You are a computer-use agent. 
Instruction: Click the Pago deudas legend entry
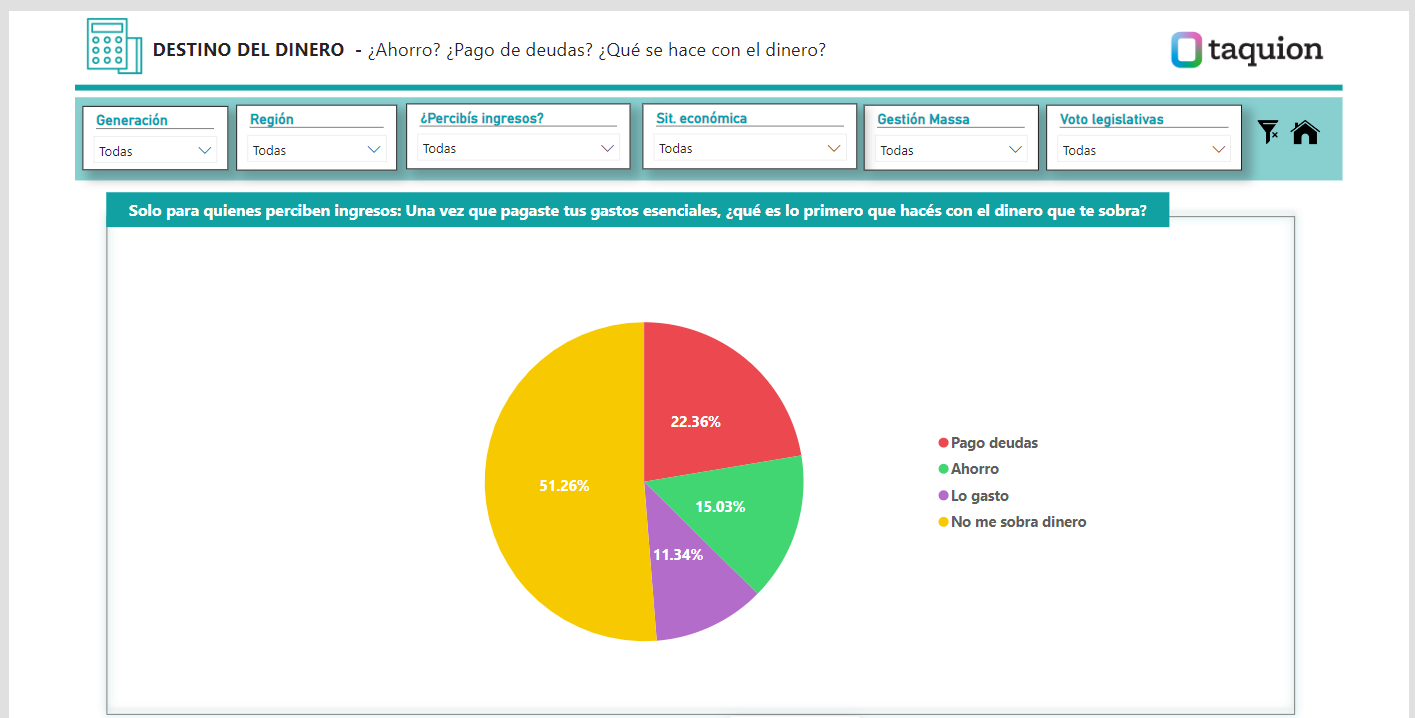tap(993, 443)
